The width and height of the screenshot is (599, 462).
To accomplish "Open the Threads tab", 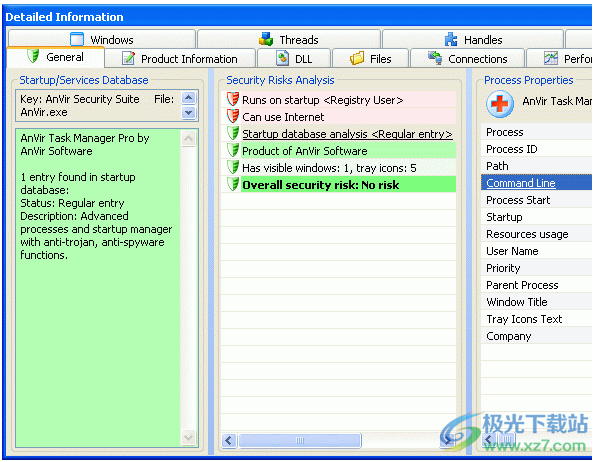I will click(x=289, y=39).
